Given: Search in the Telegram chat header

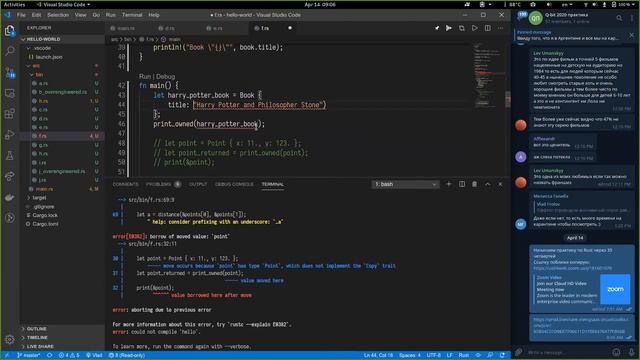Looking at the screenshot, I should click(619, 18).
